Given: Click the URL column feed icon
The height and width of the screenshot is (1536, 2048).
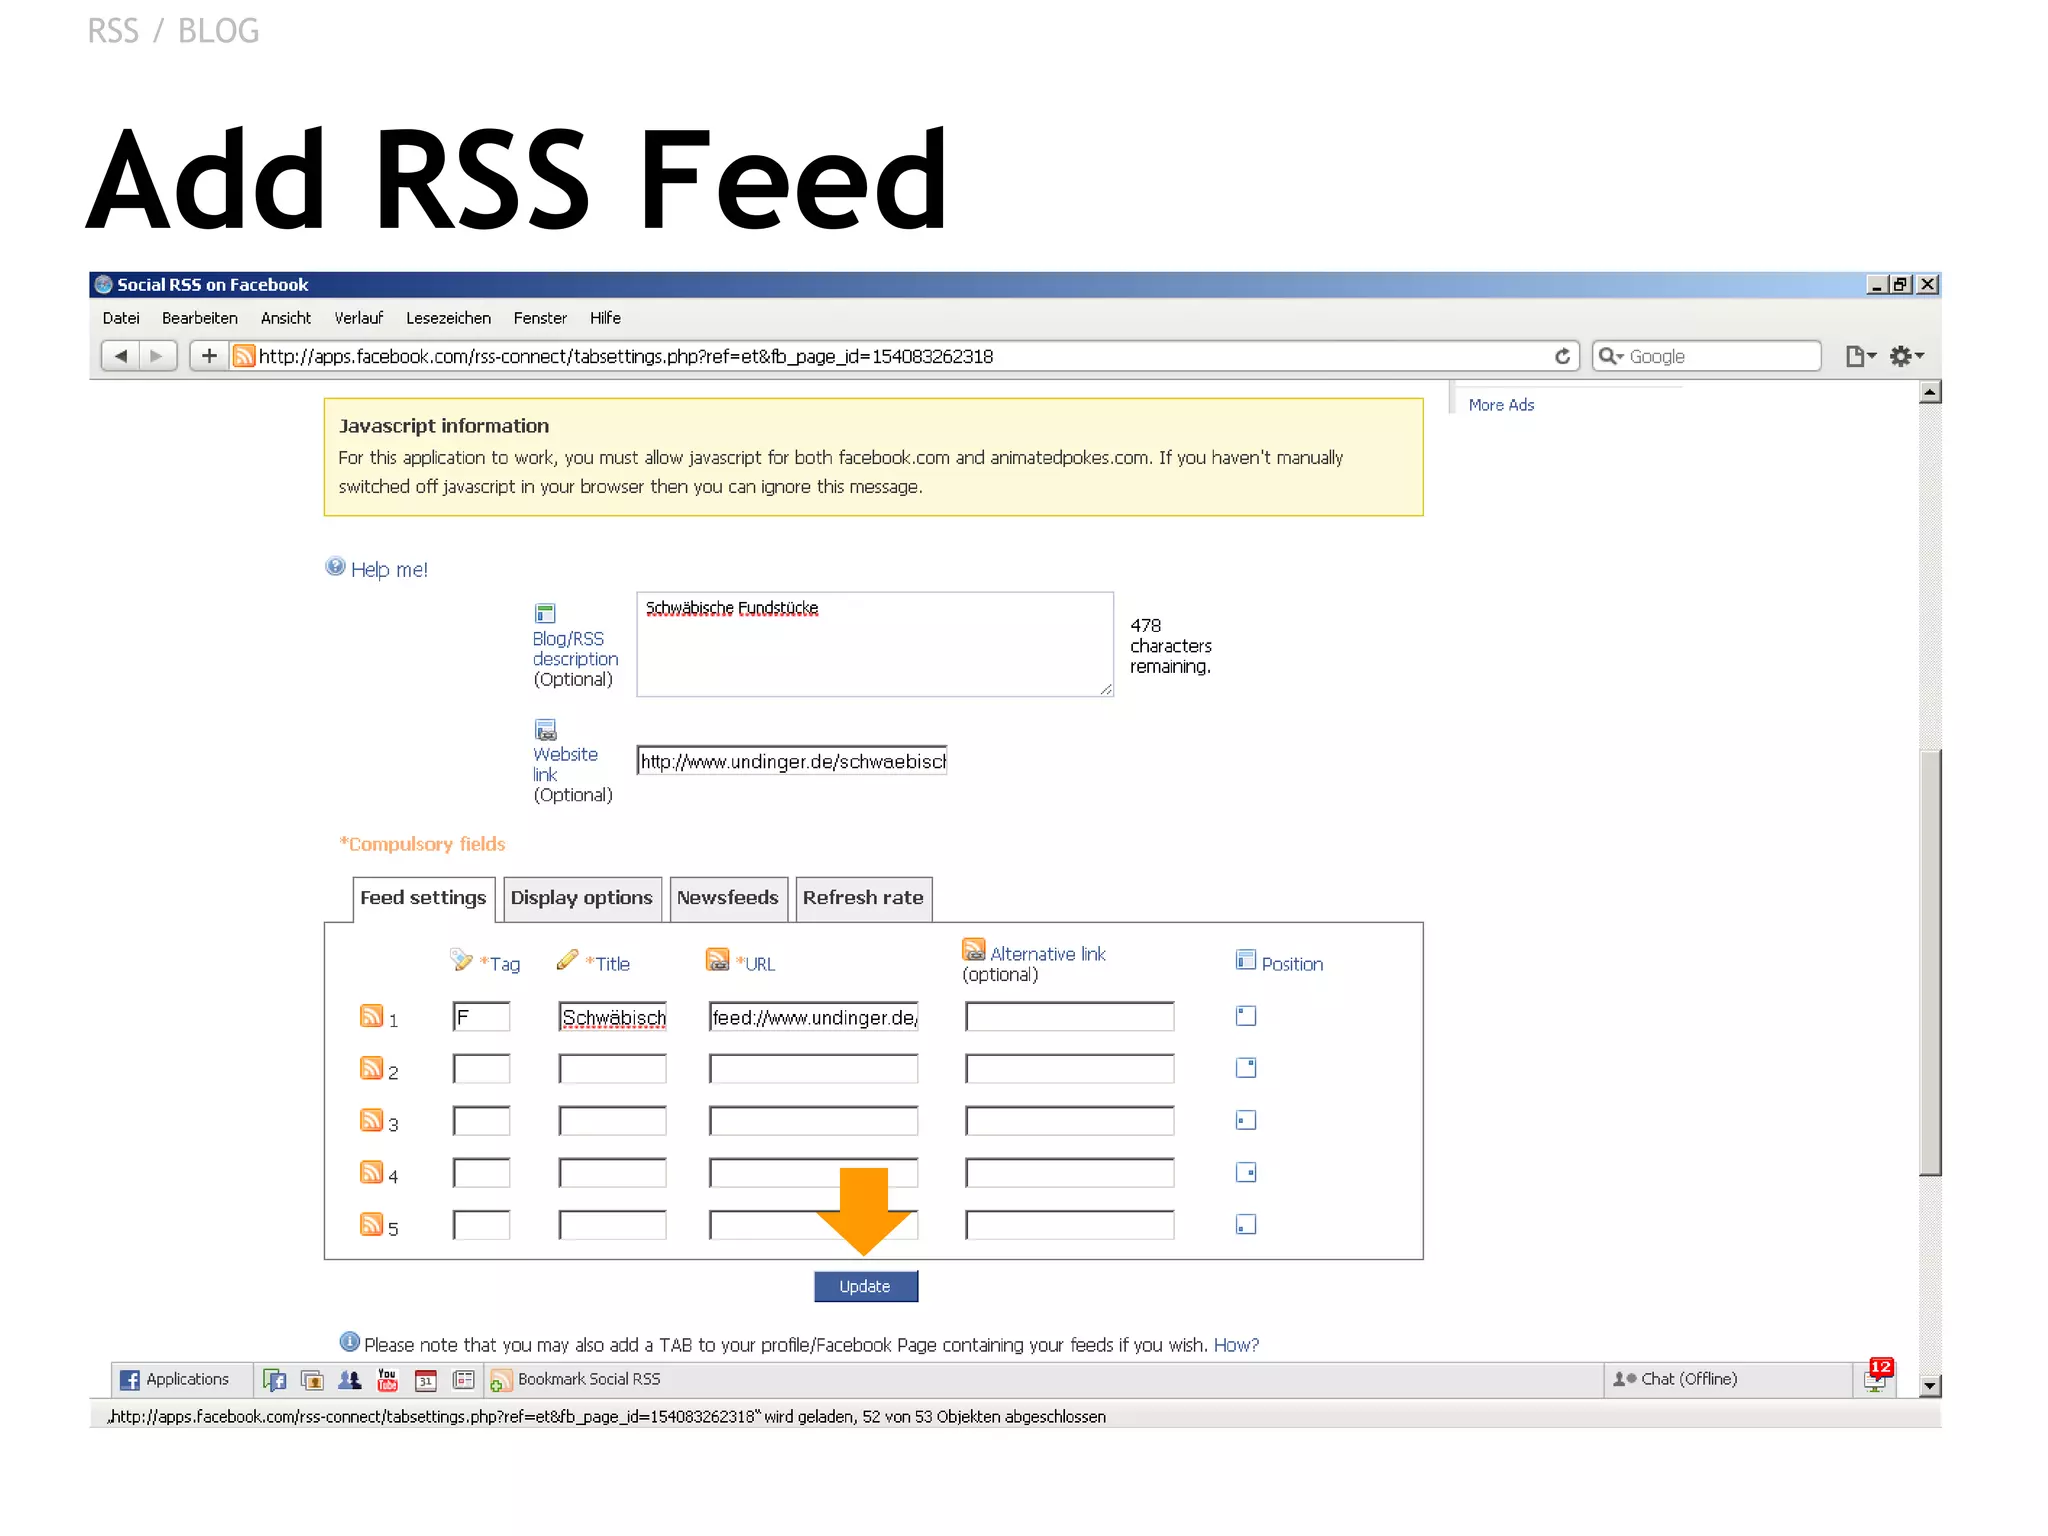Looking at the screenshot, I should [x=717, y=960].
